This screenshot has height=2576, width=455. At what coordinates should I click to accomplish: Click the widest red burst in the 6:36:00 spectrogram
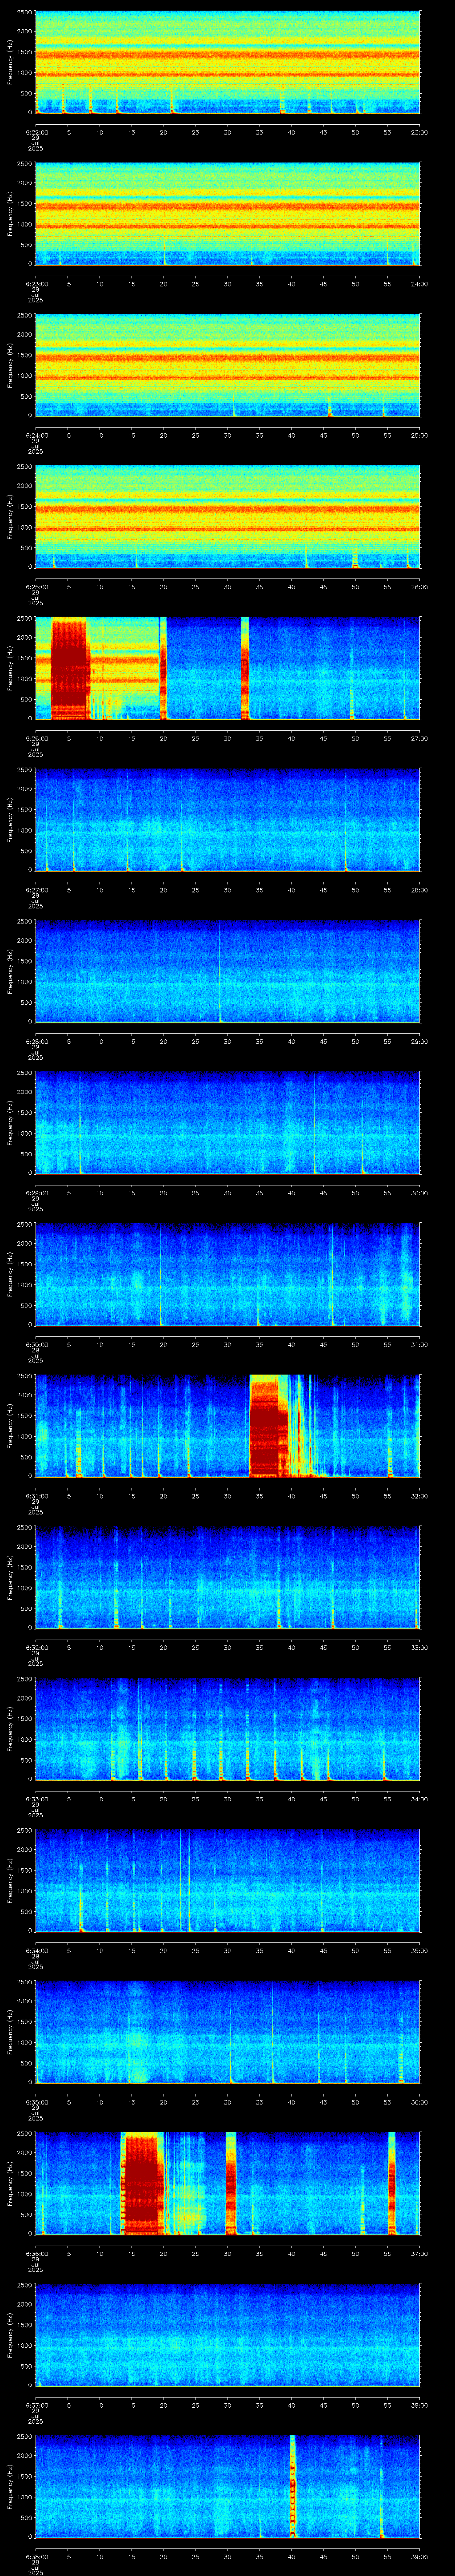(142, 2183)
